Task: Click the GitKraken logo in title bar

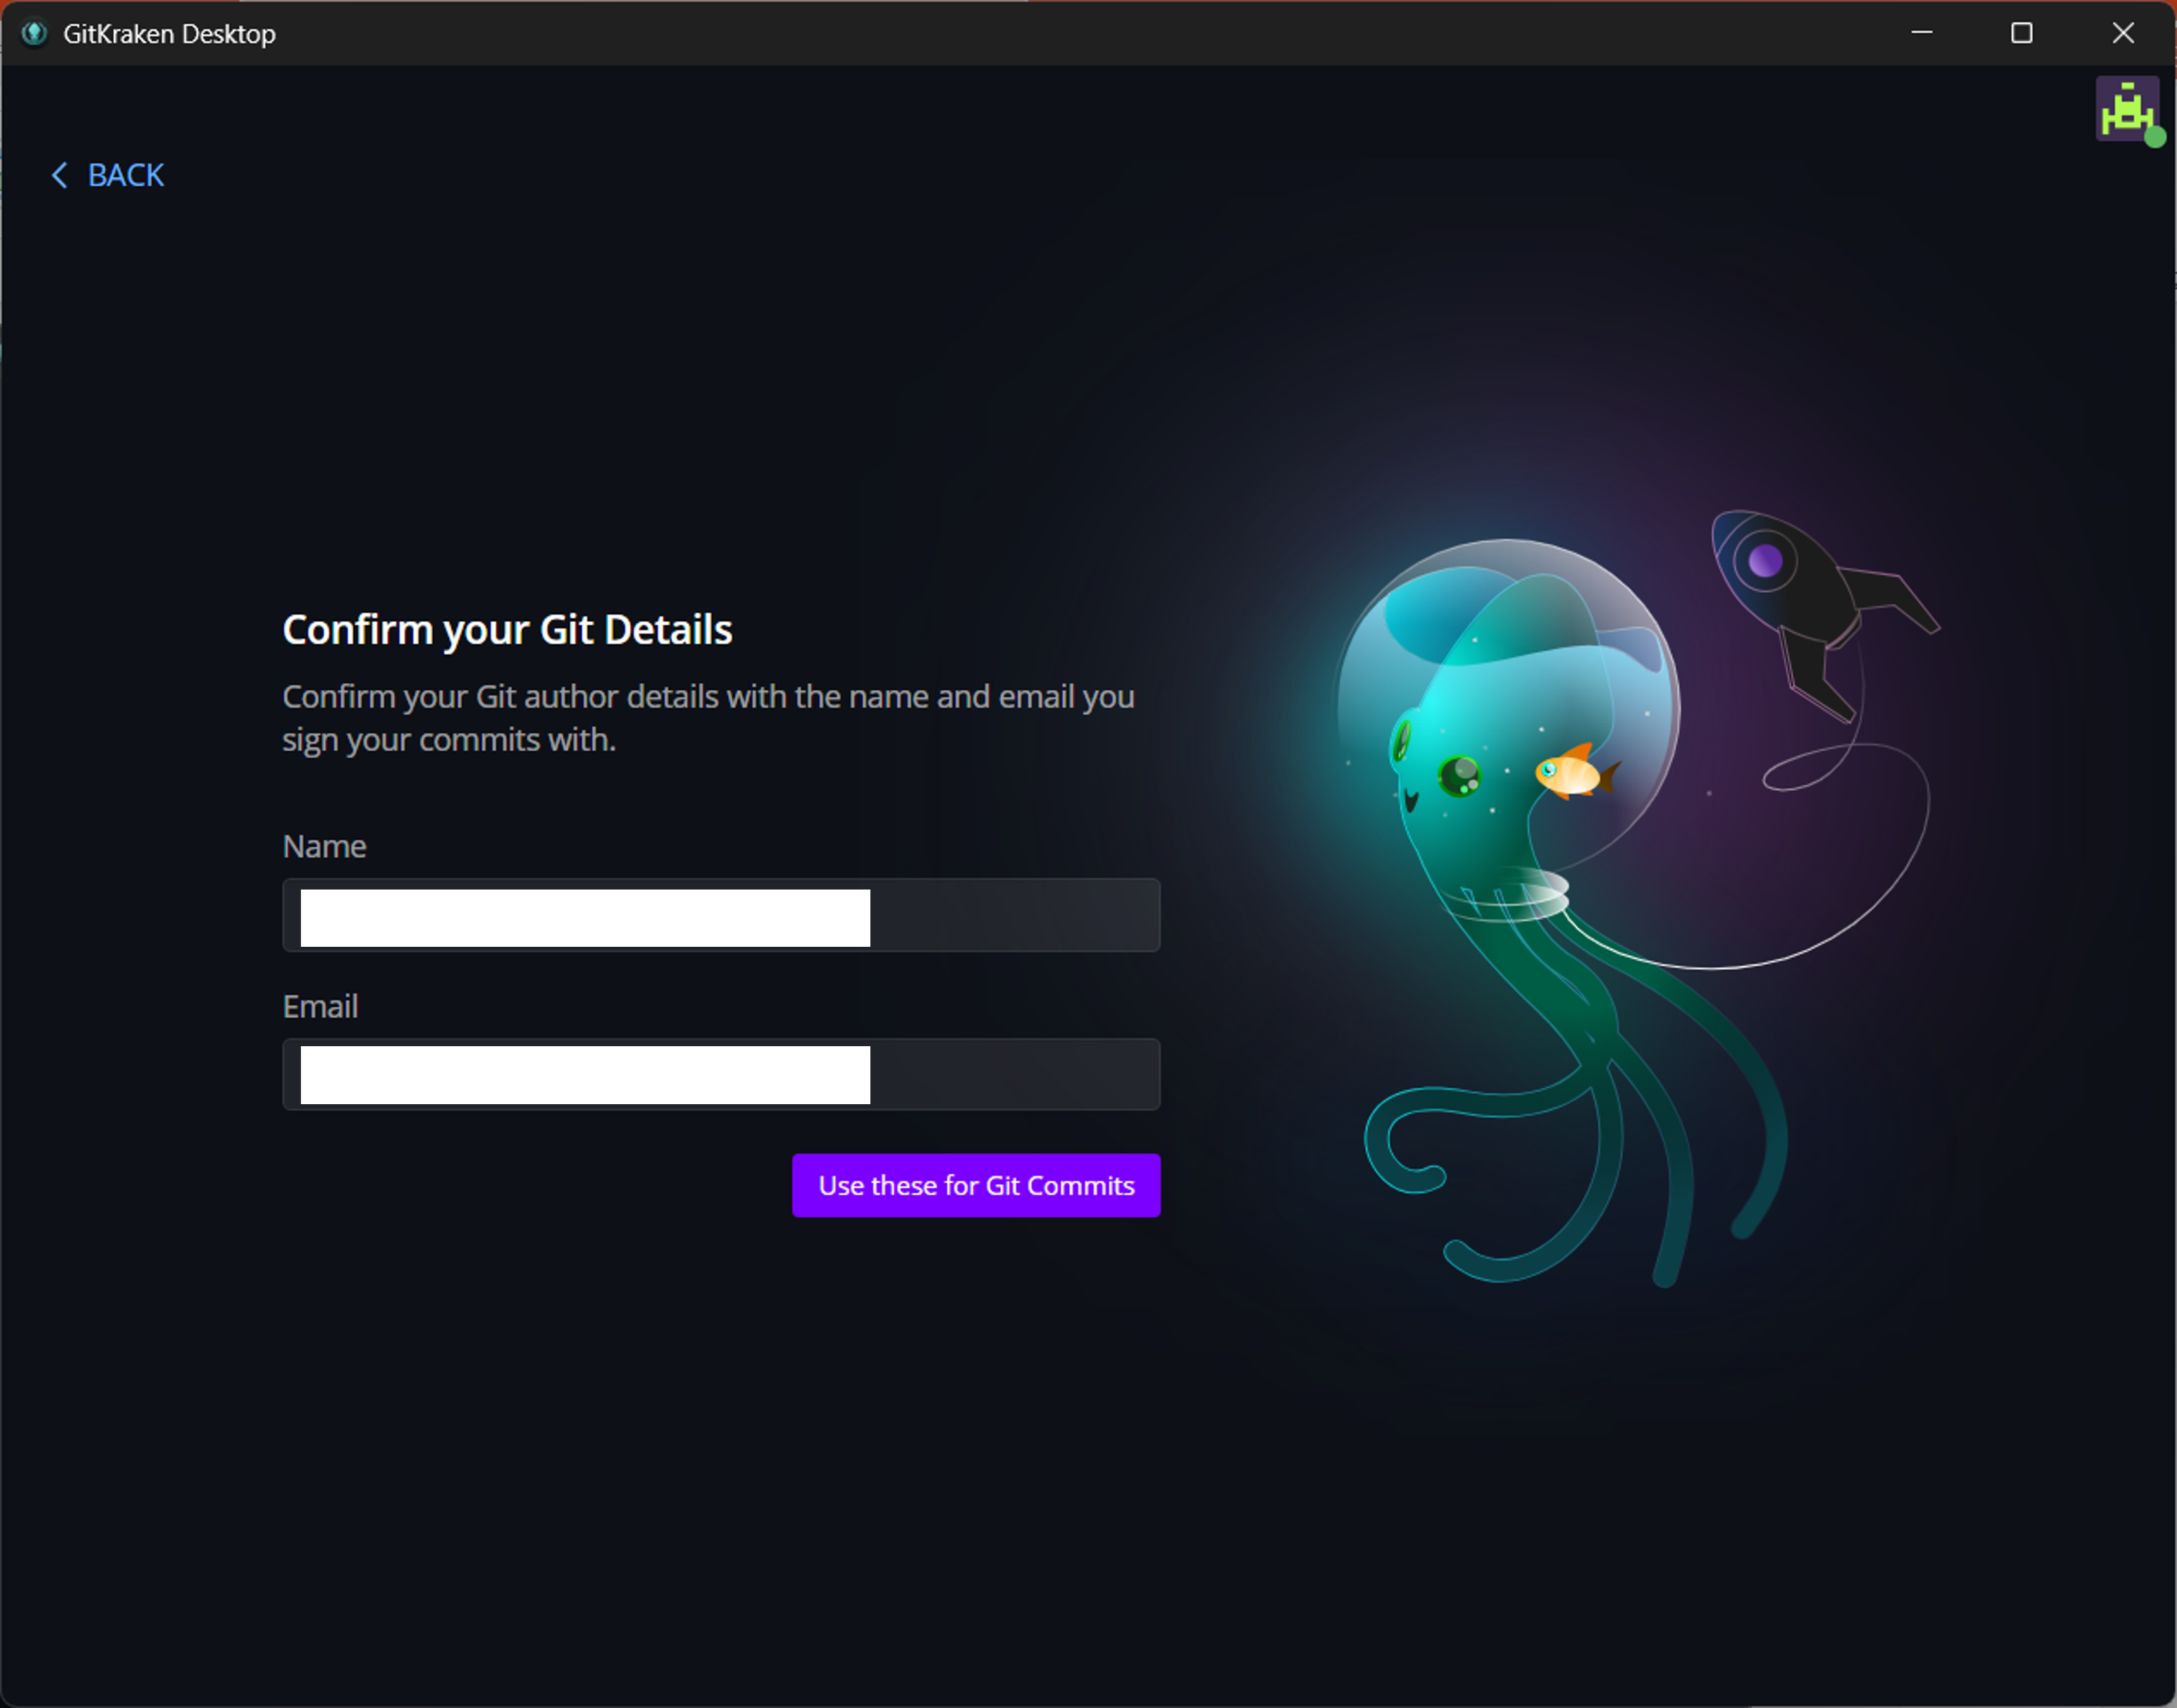Action: point(34,33)
